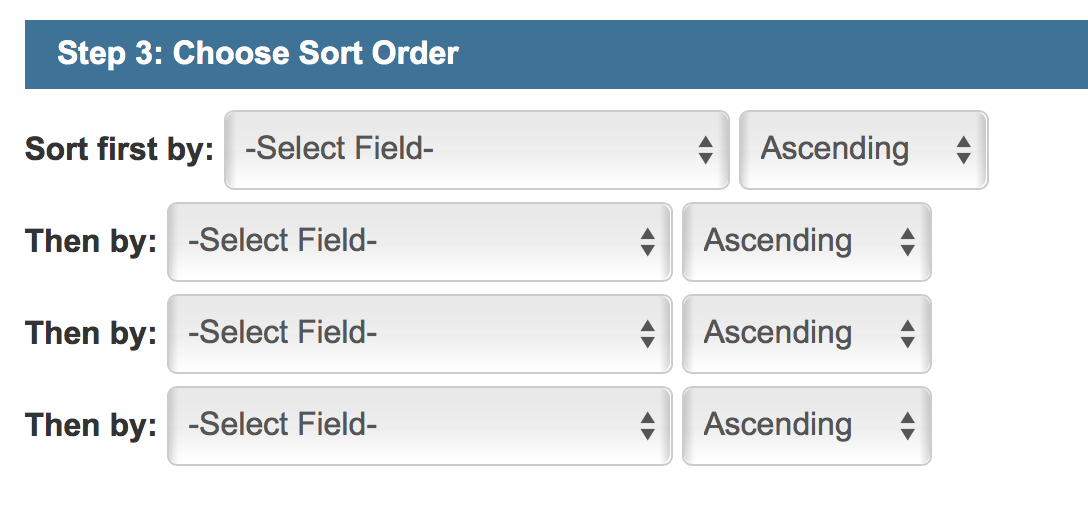The image size is (1088, 512).
Task: Open the last "Then by" Ascending dropdown
Action: 806,426
